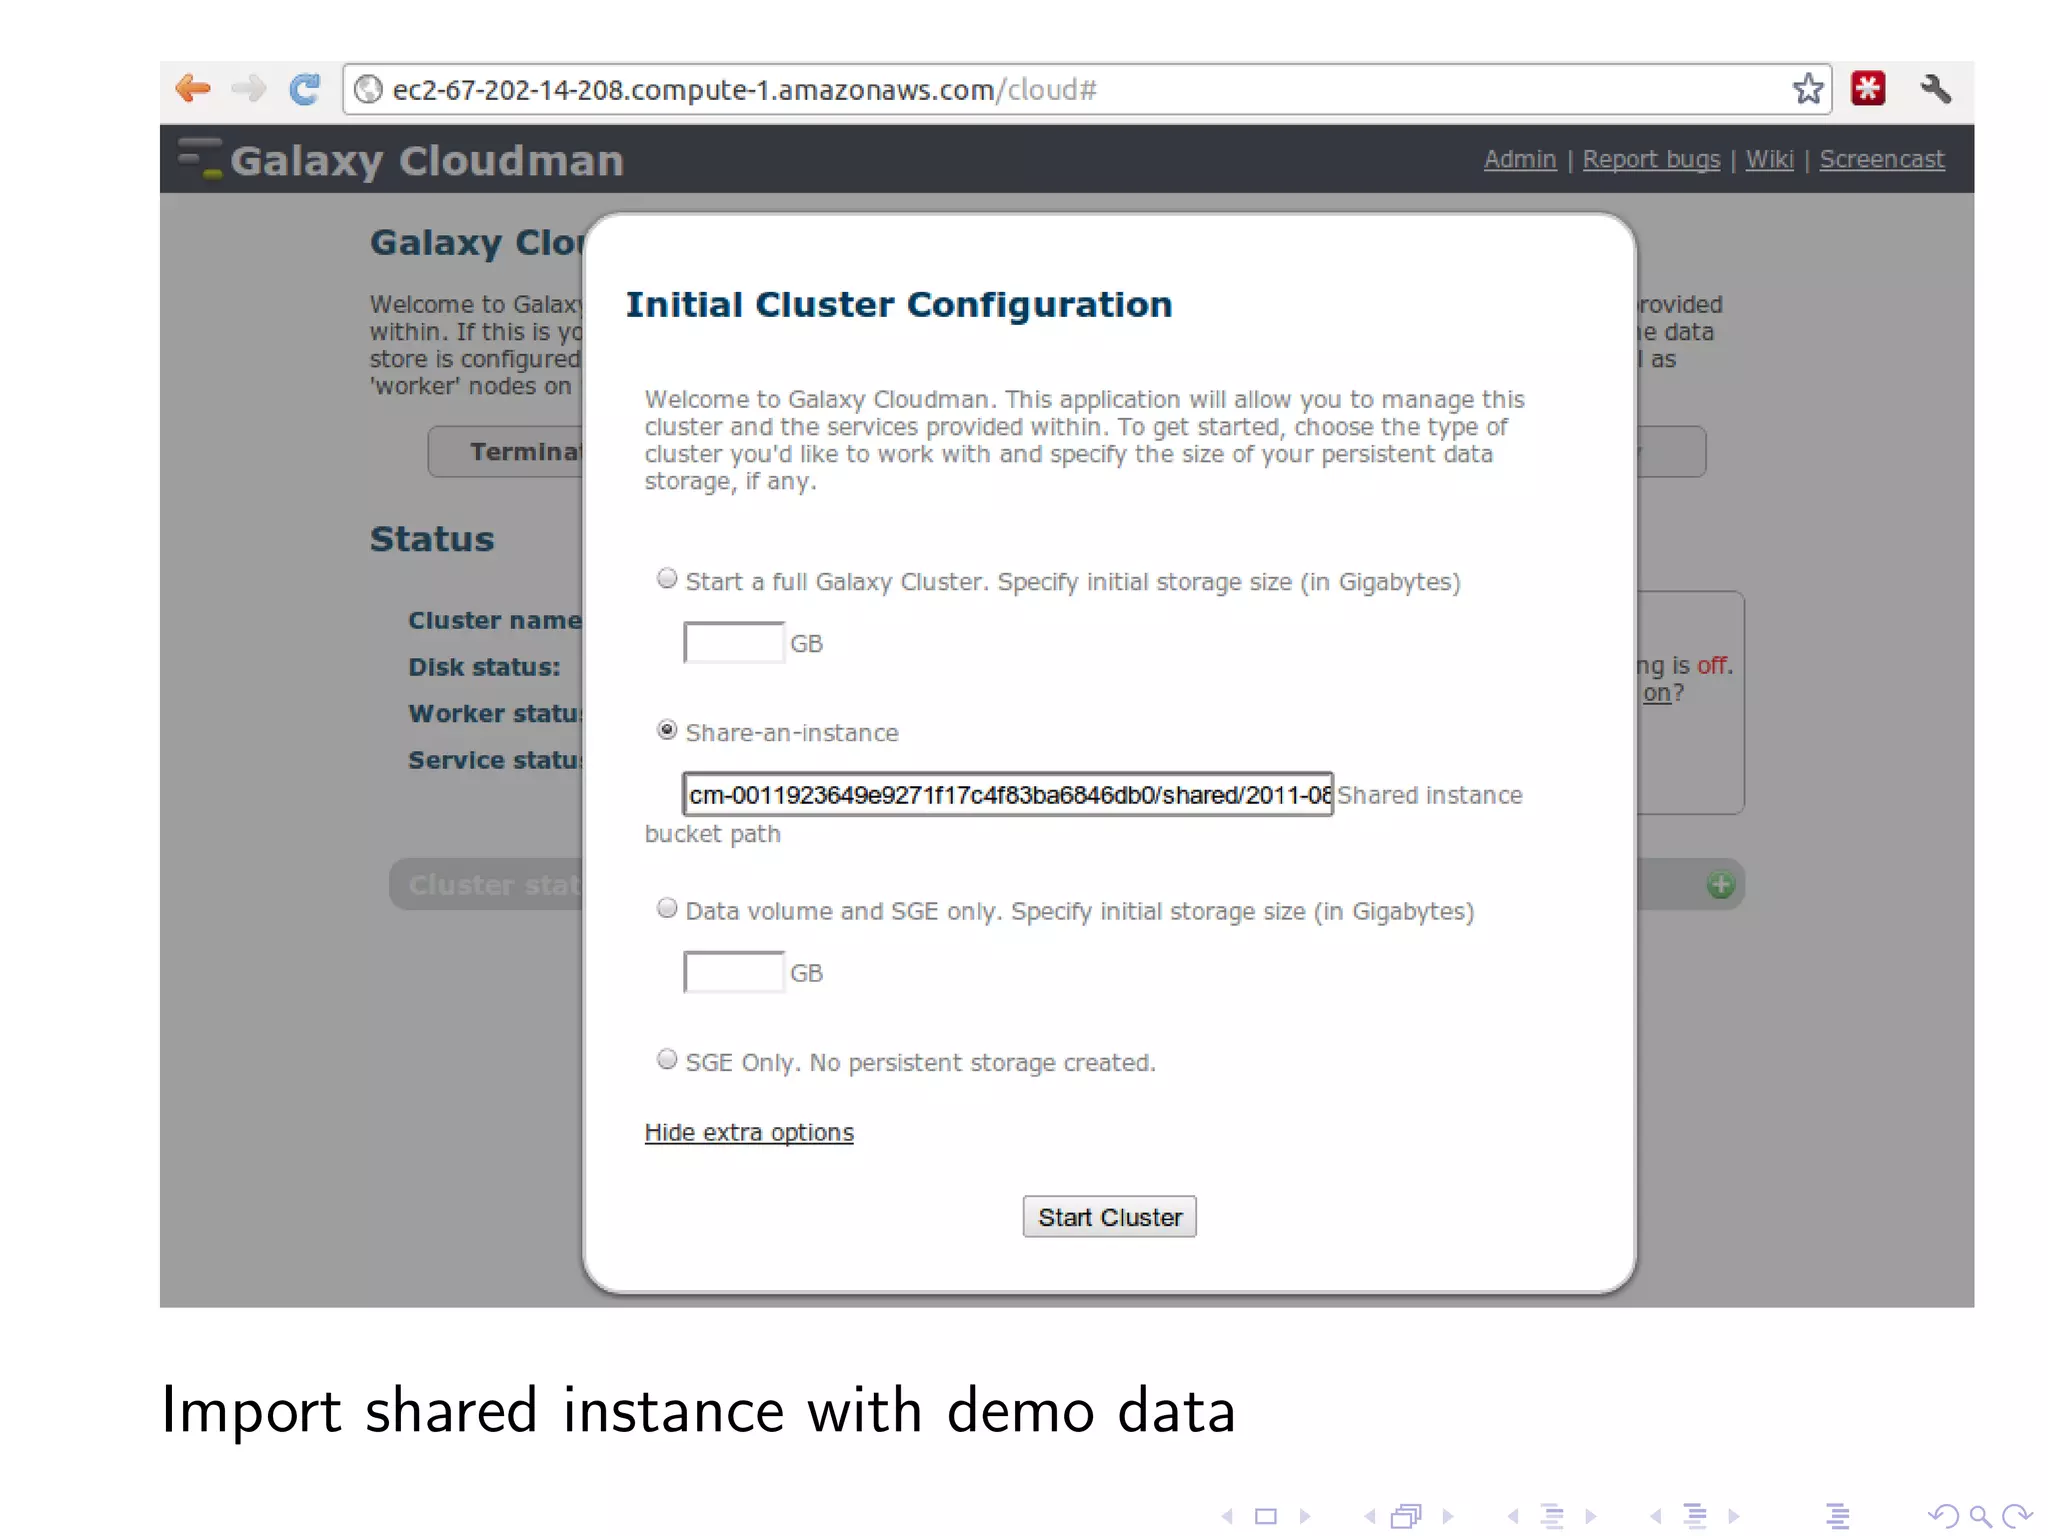Screen dimensions: 2048x1536
Task: Select the SGE Only radio button
Action: tap(667, 1059)
